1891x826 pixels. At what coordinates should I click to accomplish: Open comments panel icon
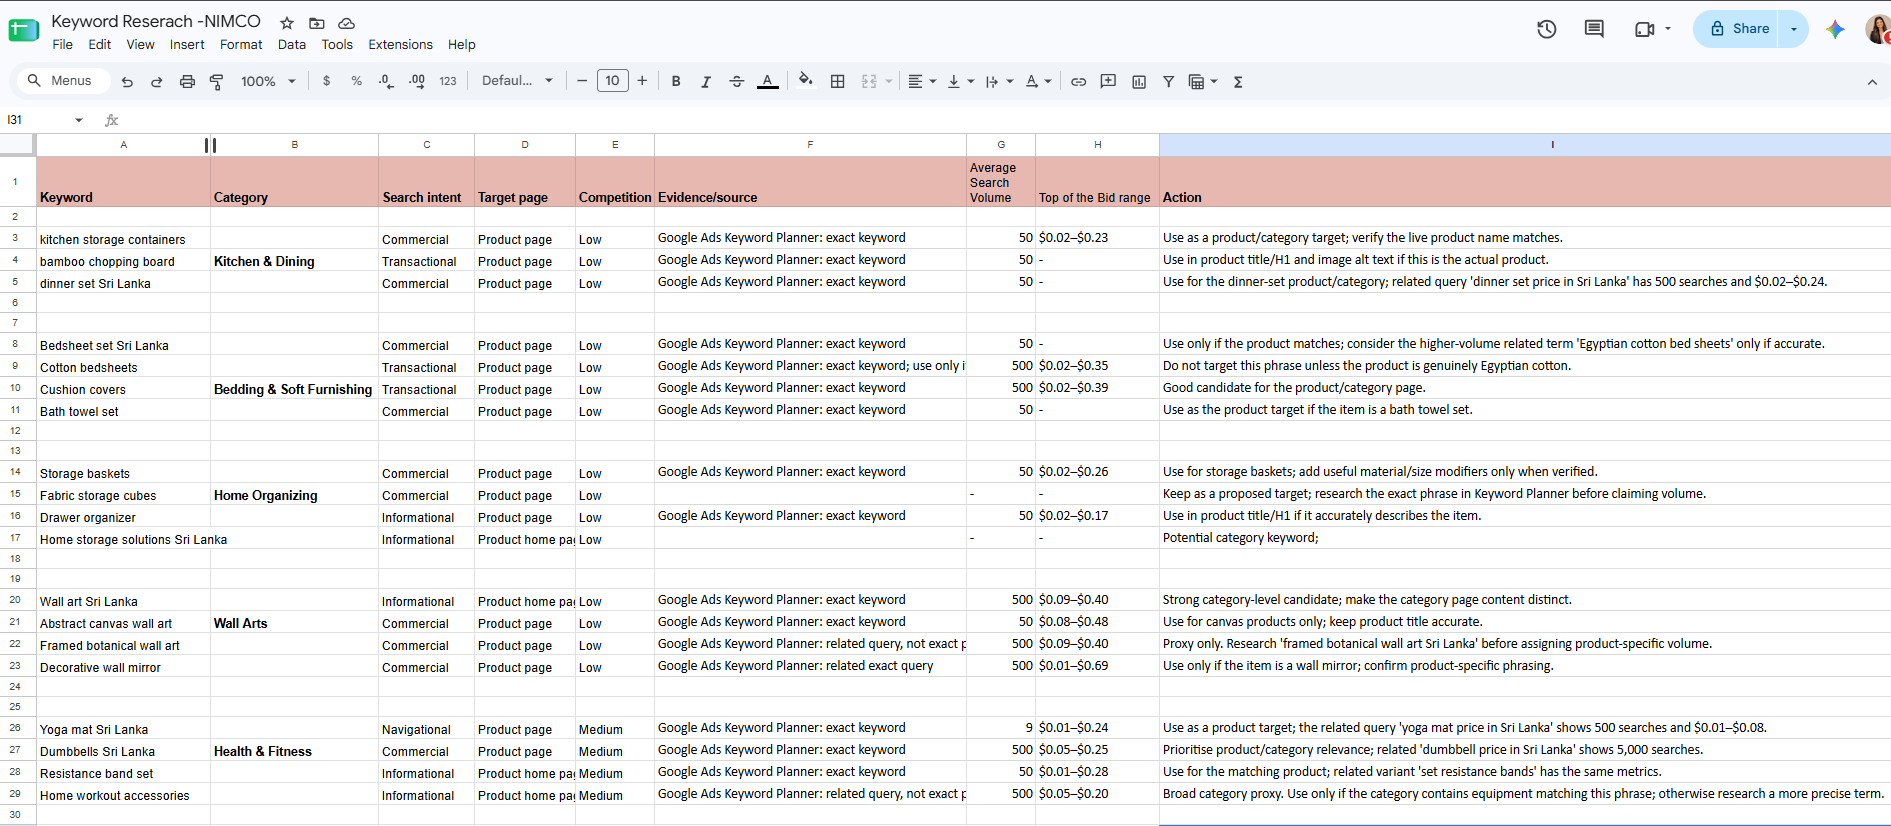point(1595,29)
